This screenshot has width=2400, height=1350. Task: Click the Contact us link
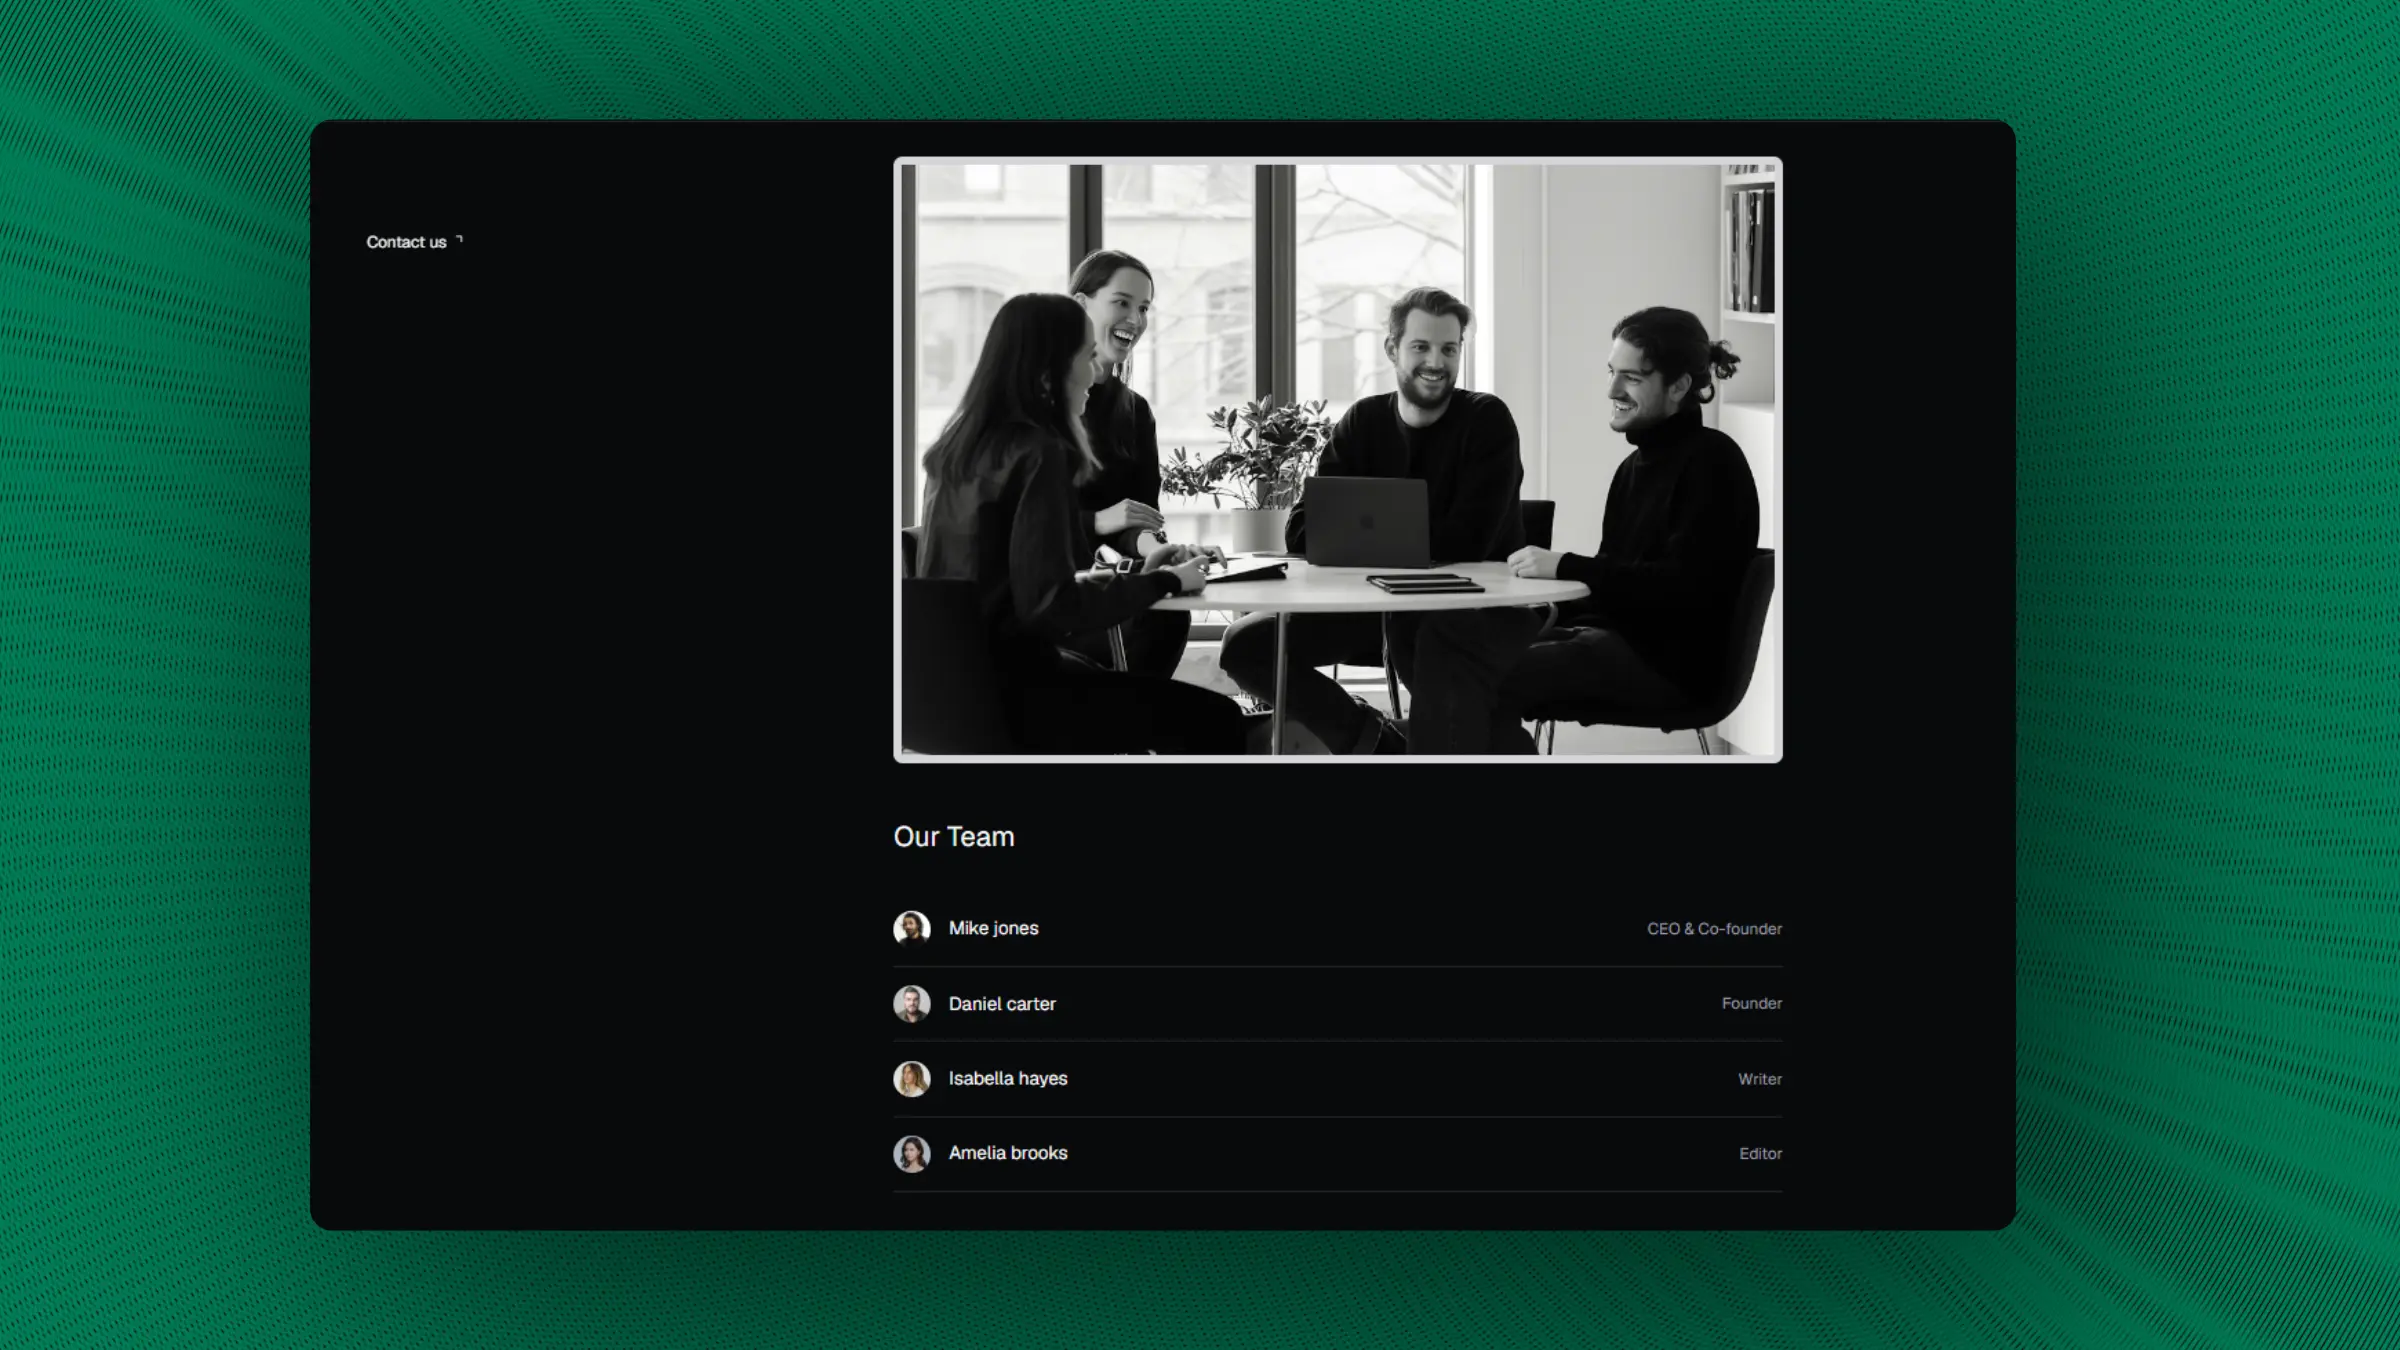pos(406,242)
